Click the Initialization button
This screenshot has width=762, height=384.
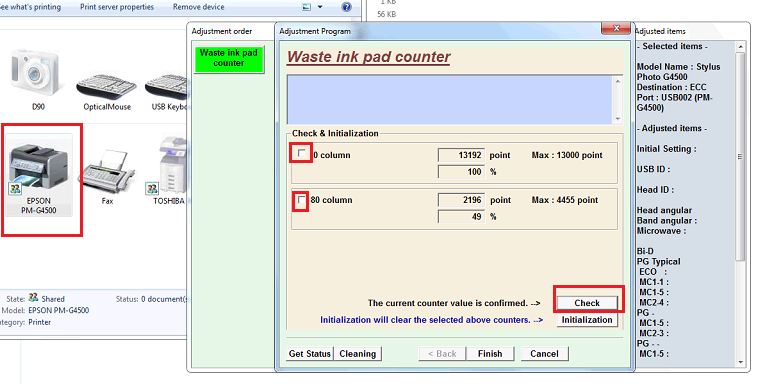pos(587,320)
